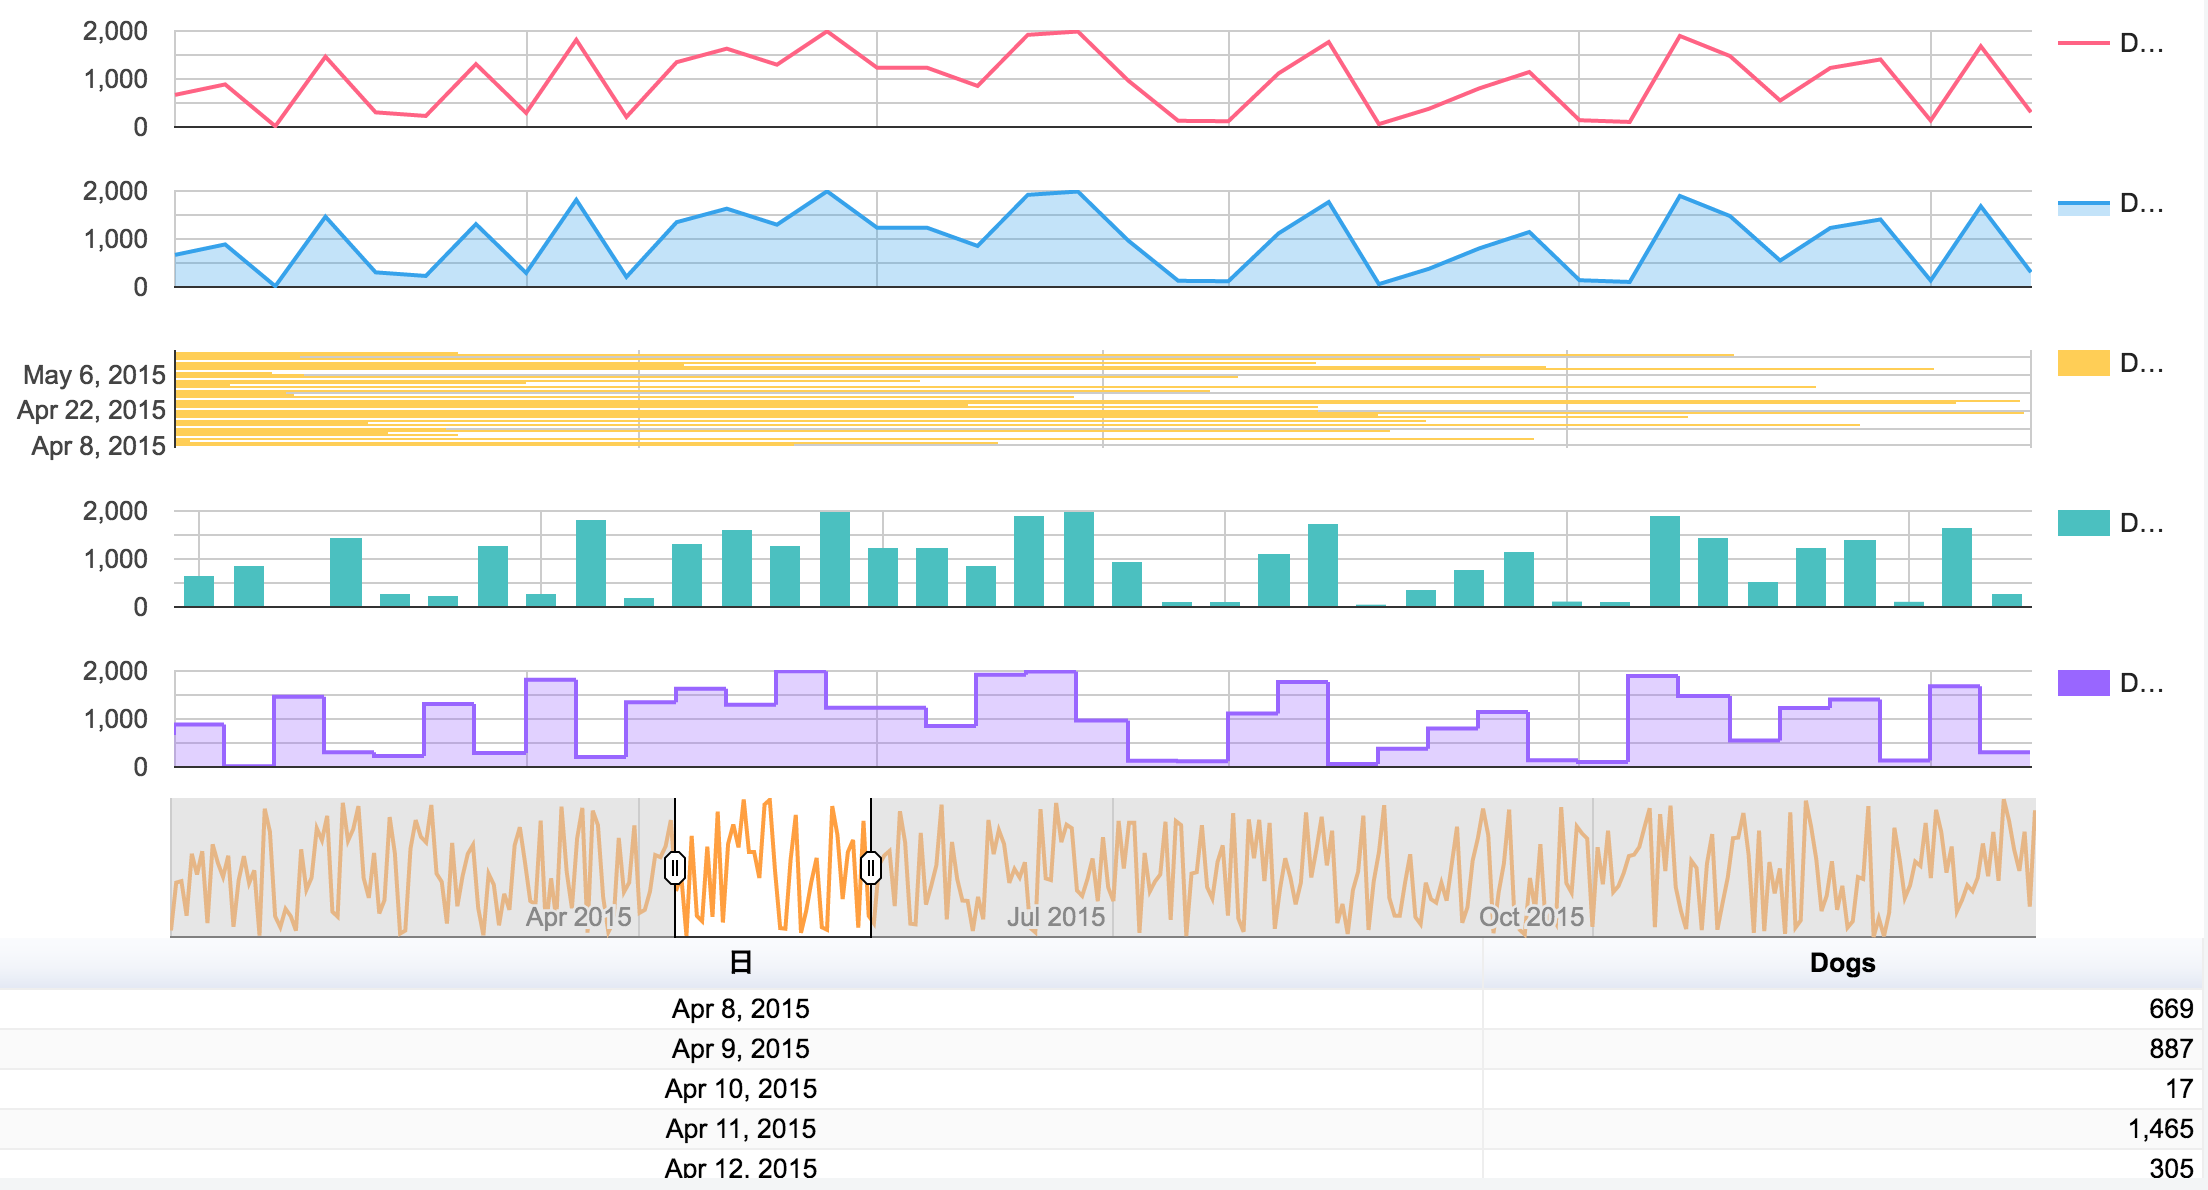Click the Jul 2015 label in range chart
Image resolution: width=2208 pixels, height=1190 pixels.
pyautogui.click(x=1054, y=913)
